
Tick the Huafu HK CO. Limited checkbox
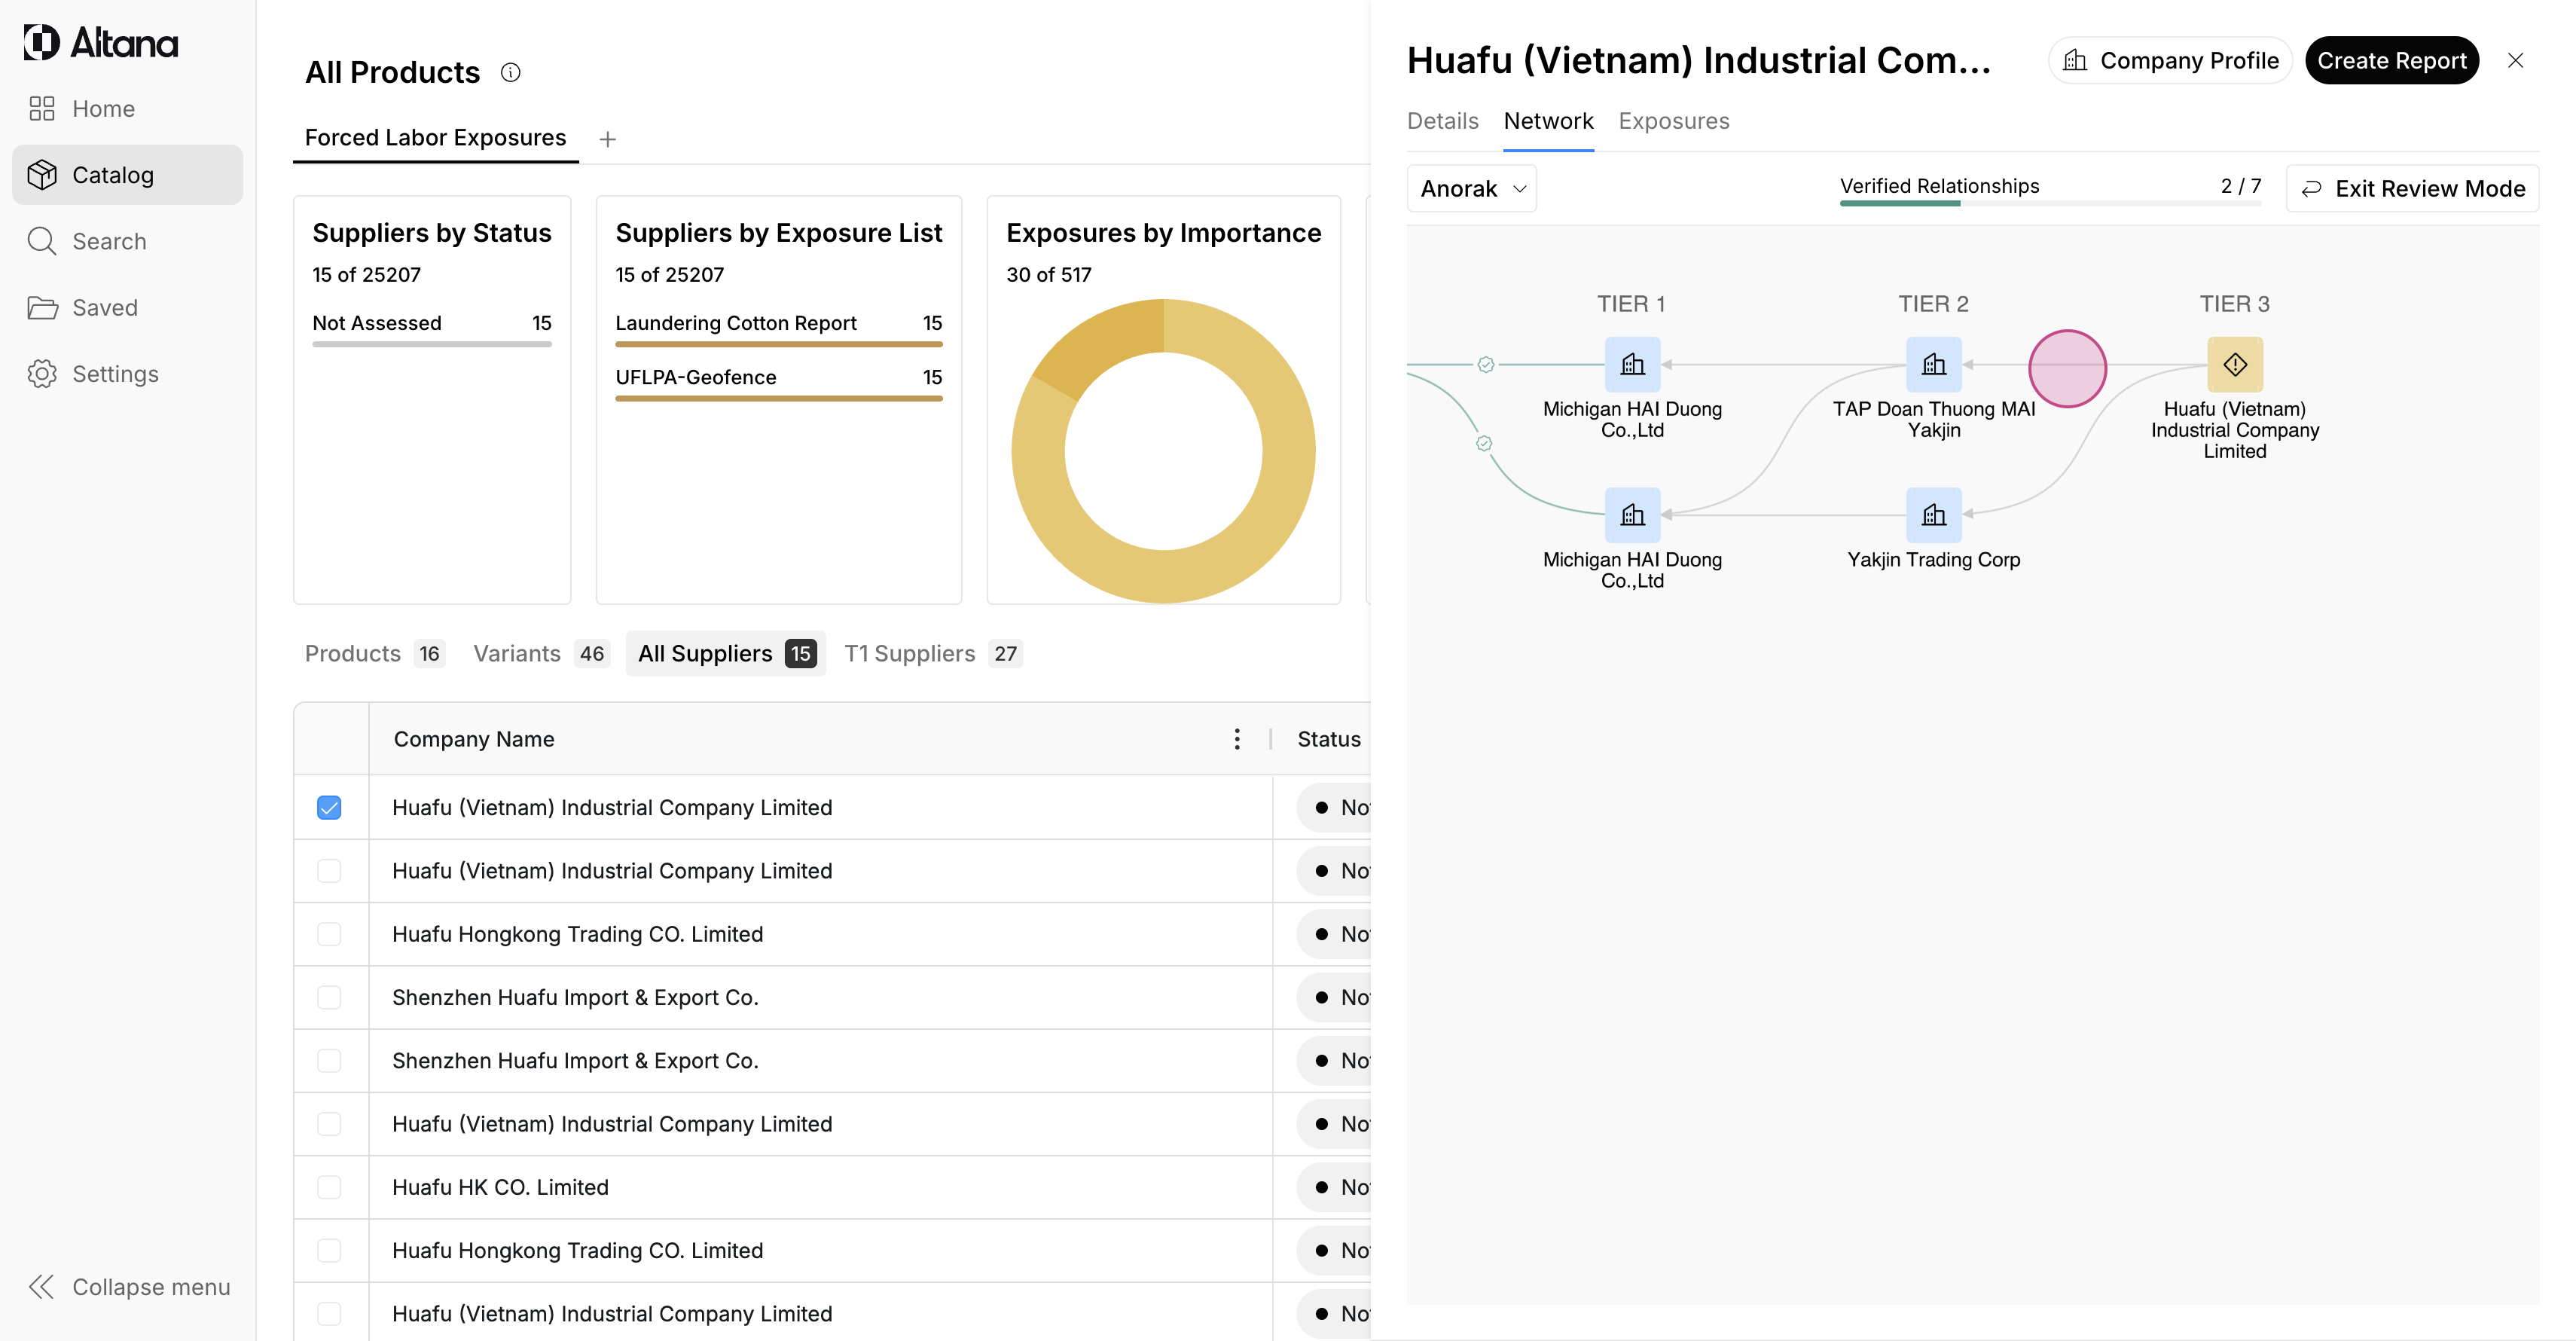pyautogui.click(x=329, y=1187)
